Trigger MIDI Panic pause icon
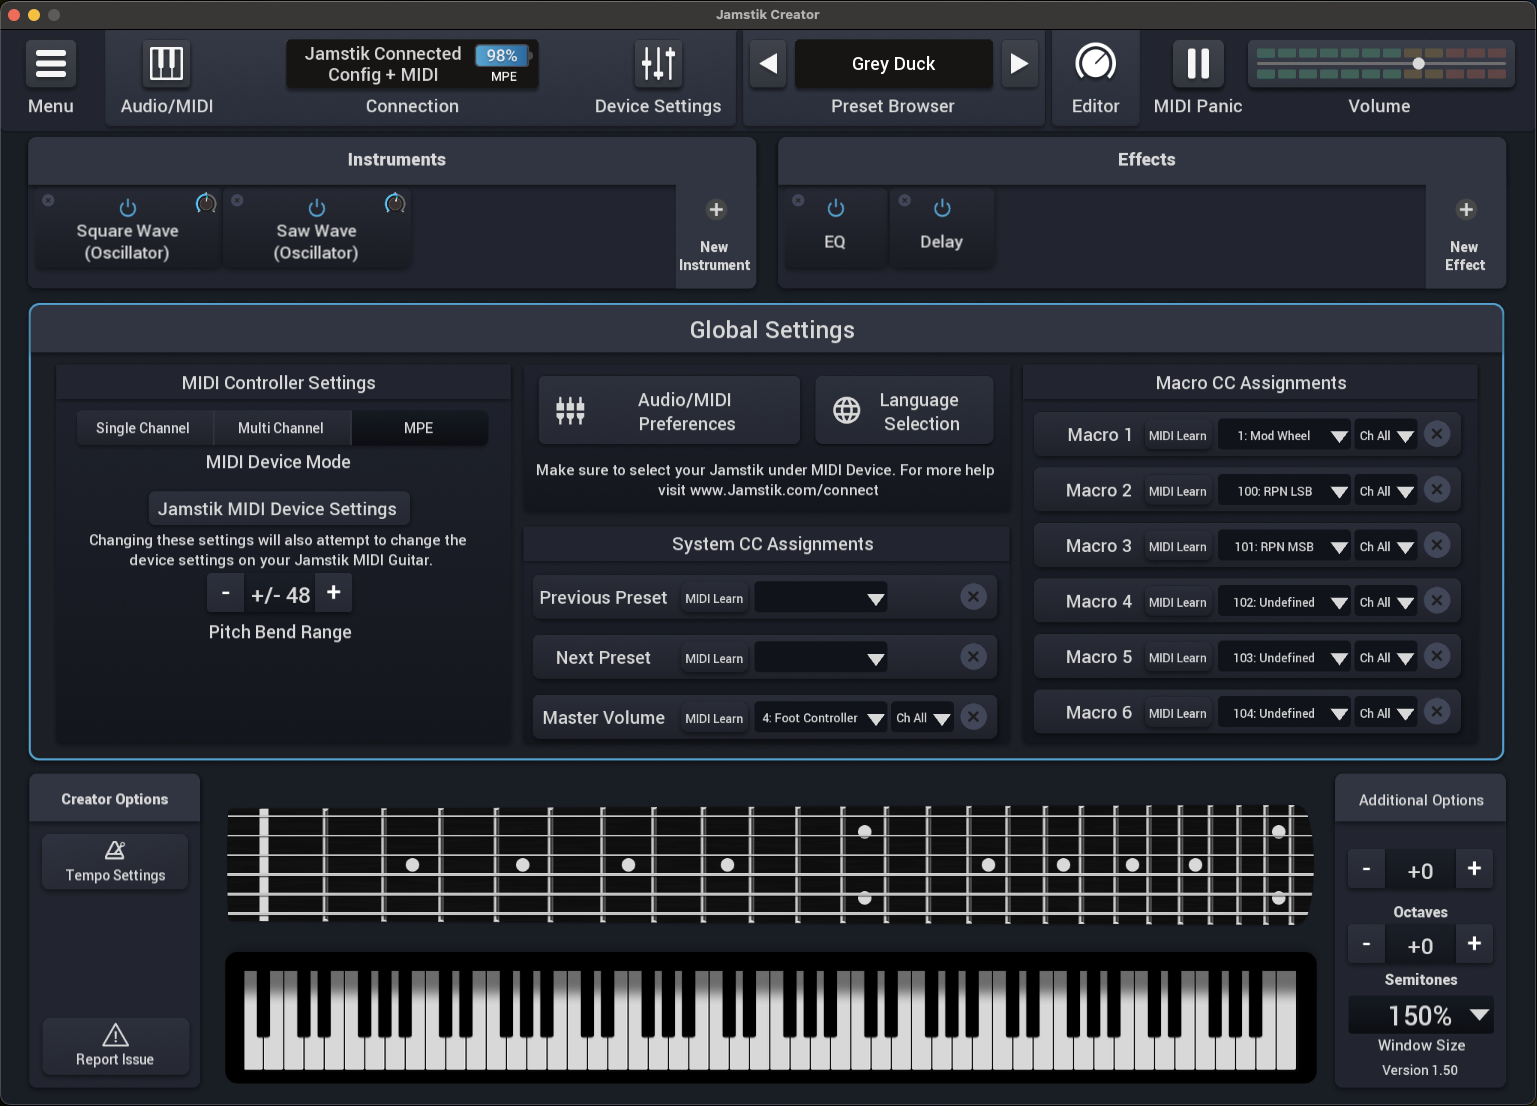Viewport: 1537px width, 1106px height. click(1198, 64)
